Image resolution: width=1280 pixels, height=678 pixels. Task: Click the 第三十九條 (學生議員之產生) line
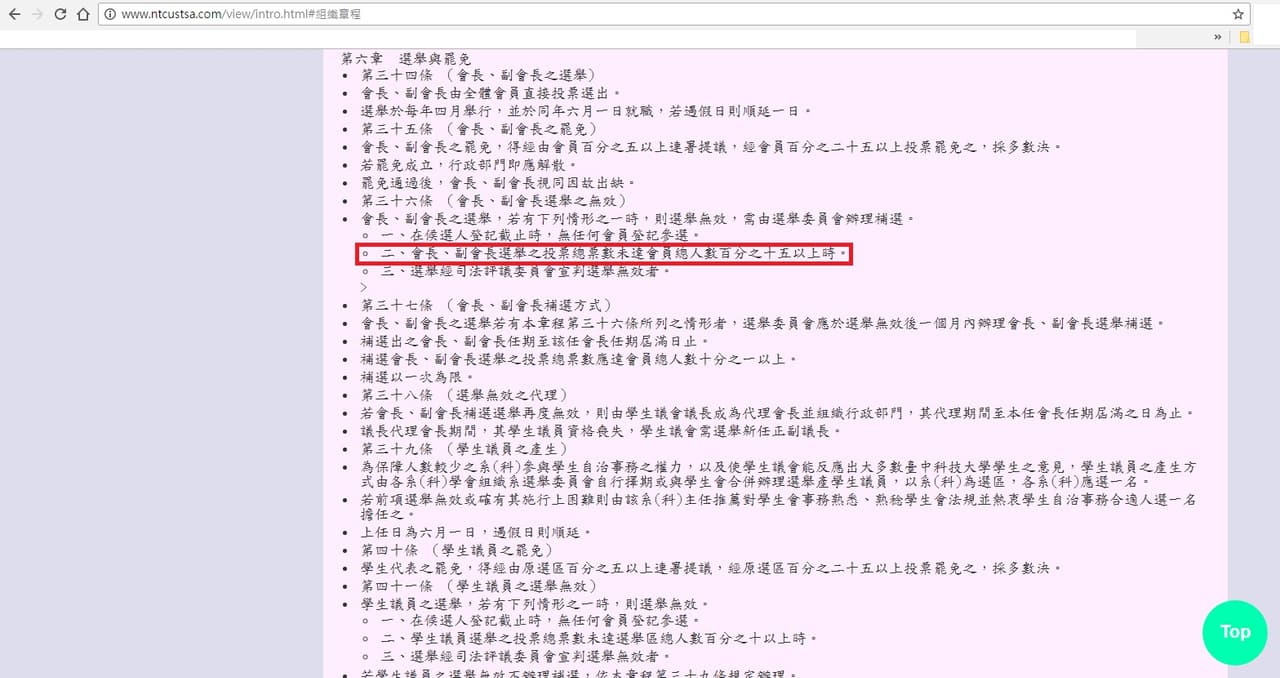coord(465,449)
